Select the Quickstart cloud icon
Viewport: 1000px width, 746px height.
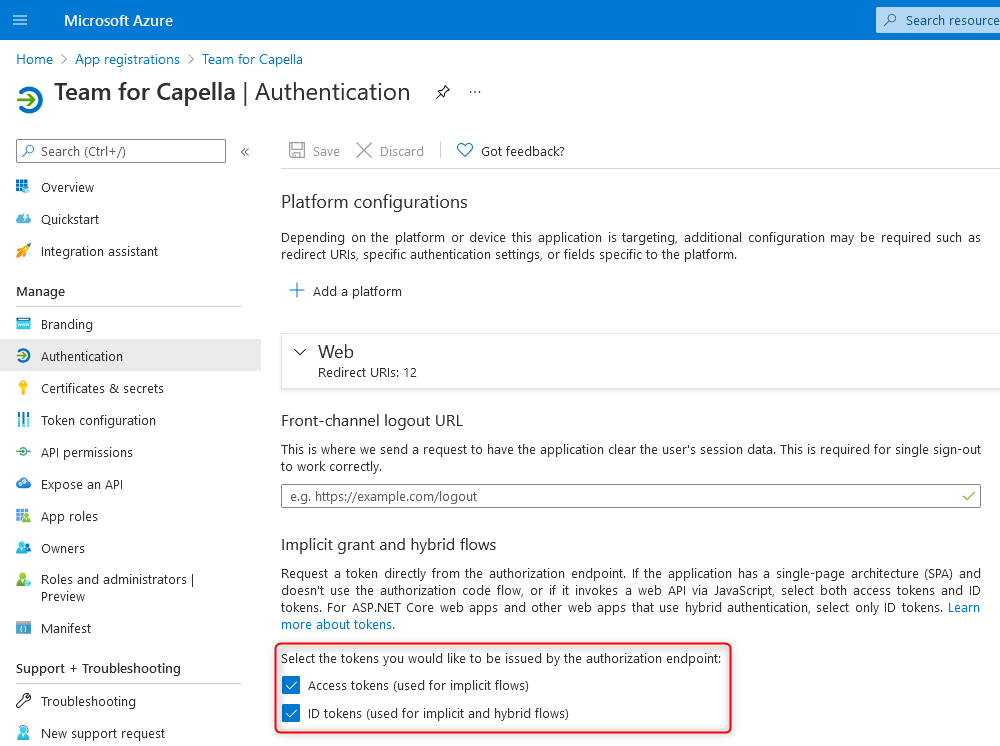click(x=22, y=219)
